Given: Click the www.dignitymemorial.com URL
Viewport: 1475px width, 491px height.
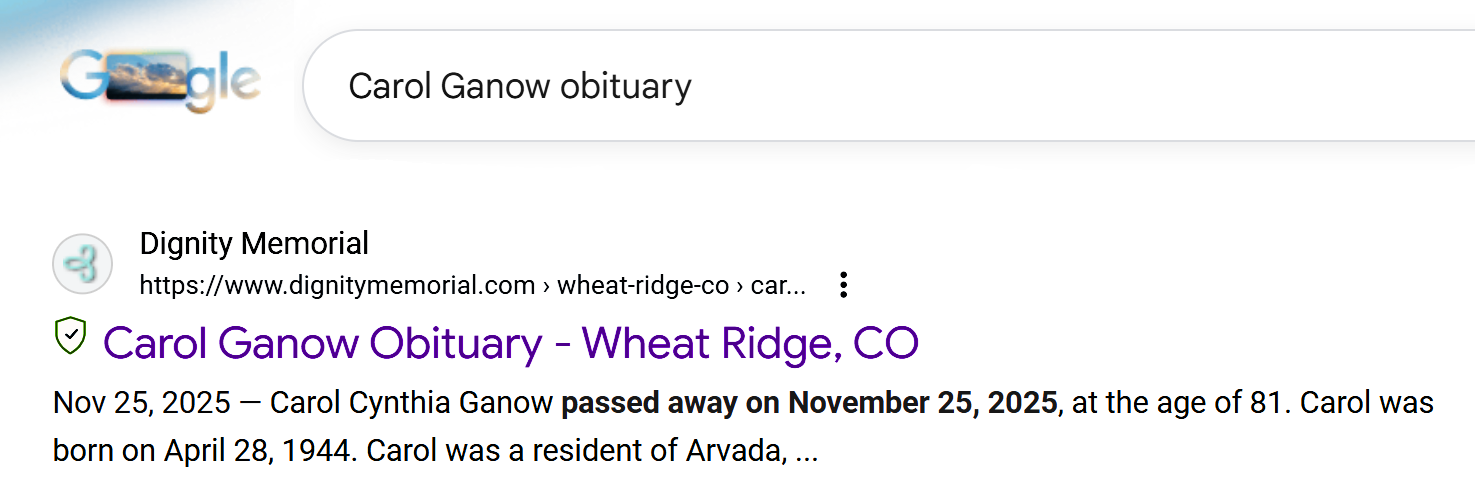Looking at the screenshot, I should click(x=337, y=286).
